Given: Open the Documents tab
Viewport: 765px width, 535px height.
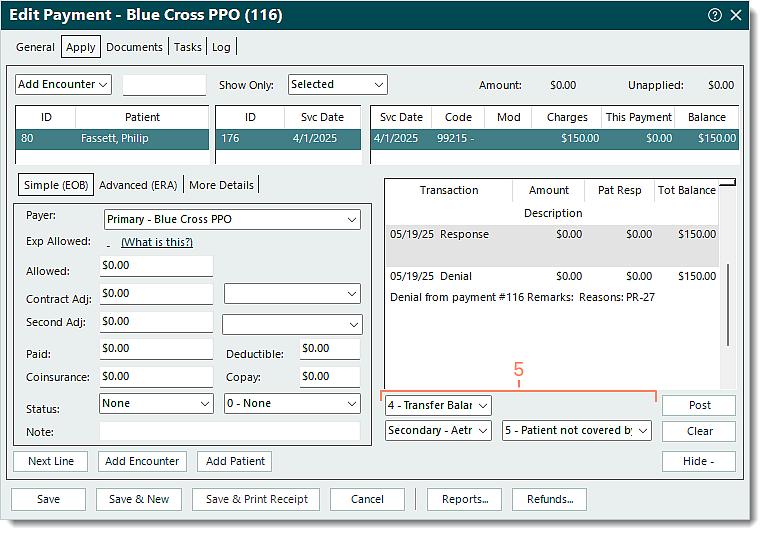Looking at the screenshot, I should point(134,47).
